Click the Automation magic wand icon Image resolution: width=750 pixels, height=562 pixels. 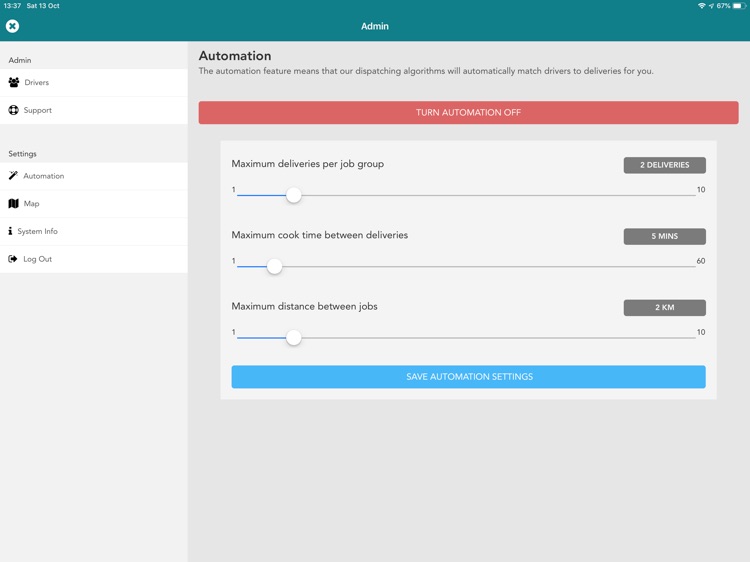tap(13, 176)
